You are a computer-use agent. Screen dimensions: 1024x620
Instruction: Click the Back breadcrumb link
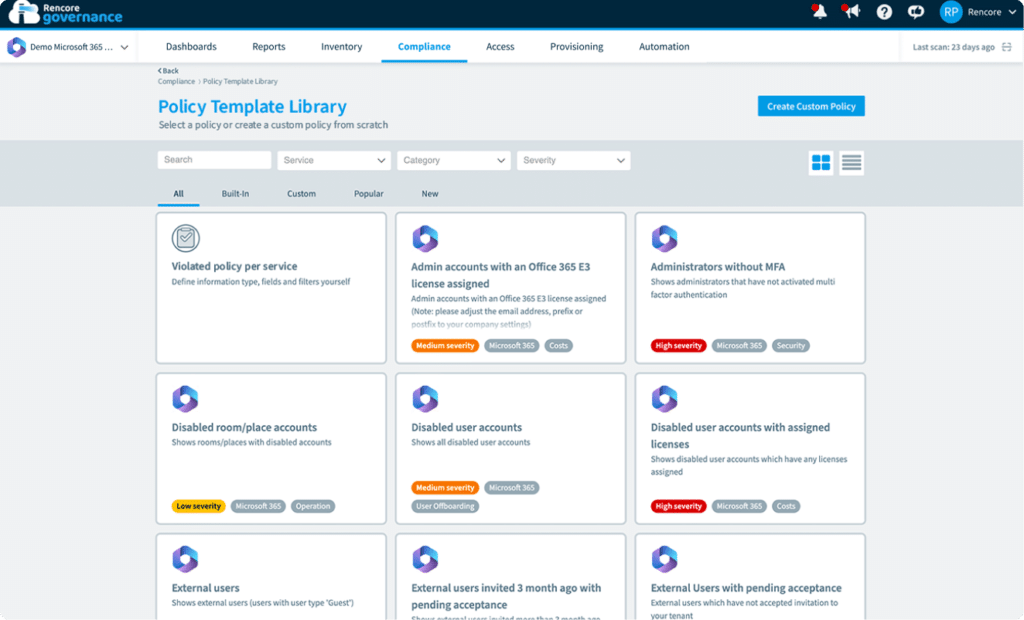[166, 70]
